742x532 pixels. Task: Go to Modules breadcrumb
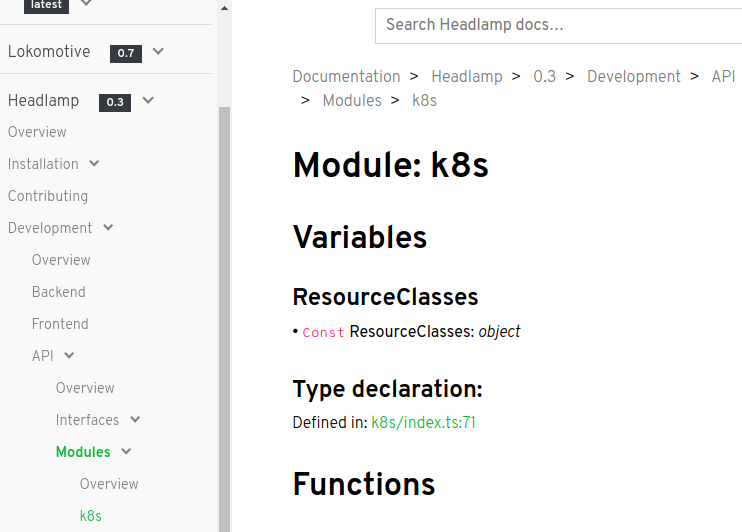tap(352, 100)
